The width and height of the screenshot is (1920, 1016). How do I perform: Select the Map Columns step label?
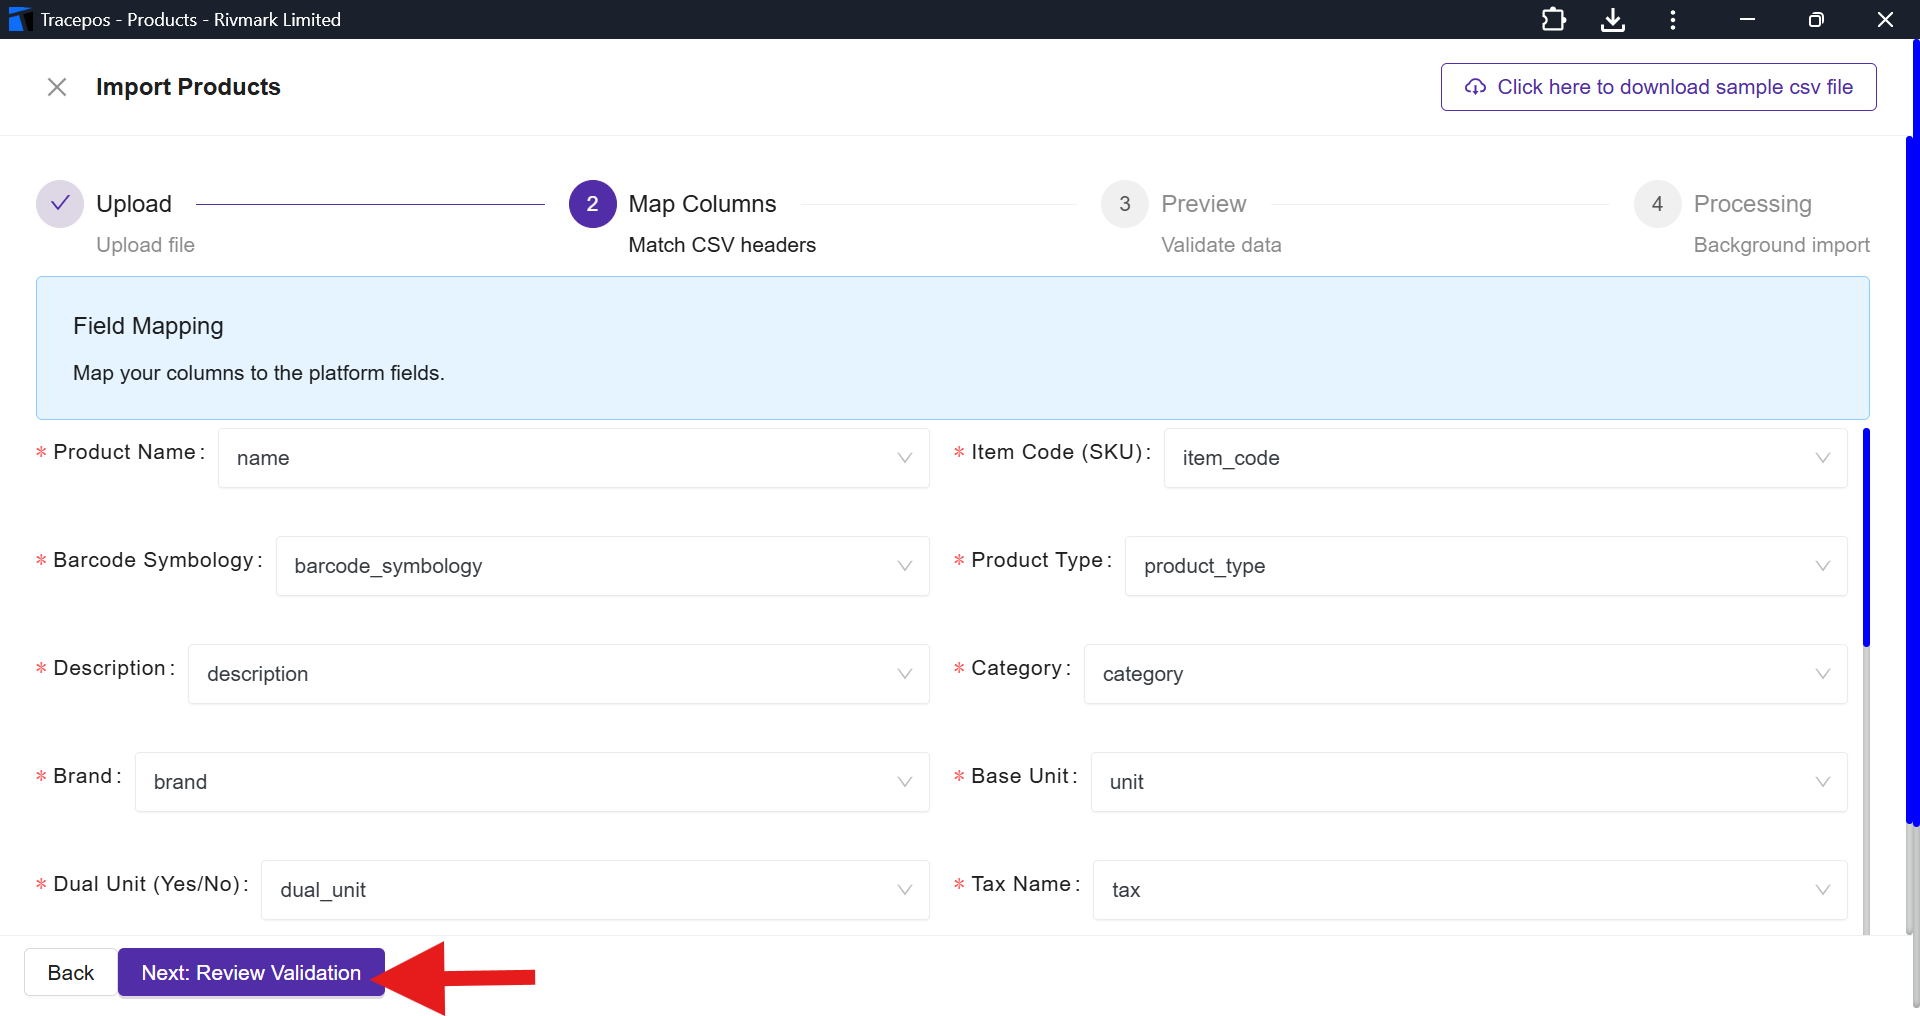(x=702, y=204)
